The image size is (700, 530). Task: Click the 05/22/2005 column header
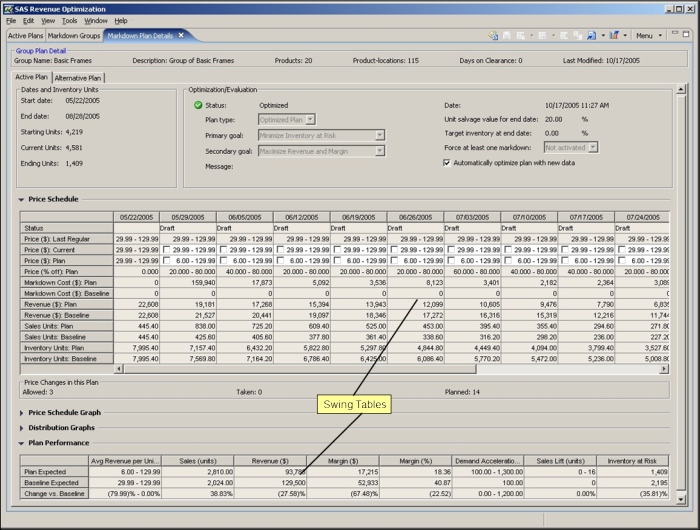[x=137, y=217]
